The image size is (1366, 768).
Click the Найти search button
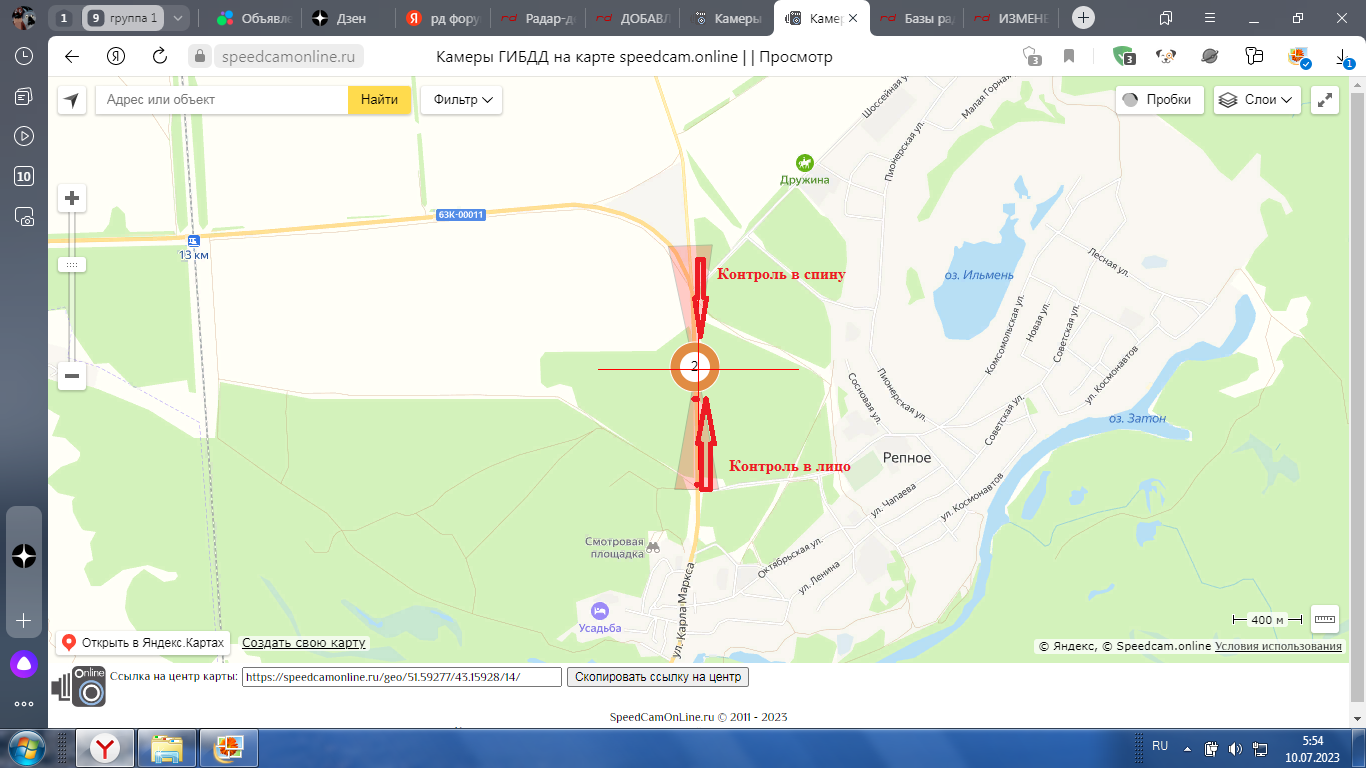click(379, 100)
